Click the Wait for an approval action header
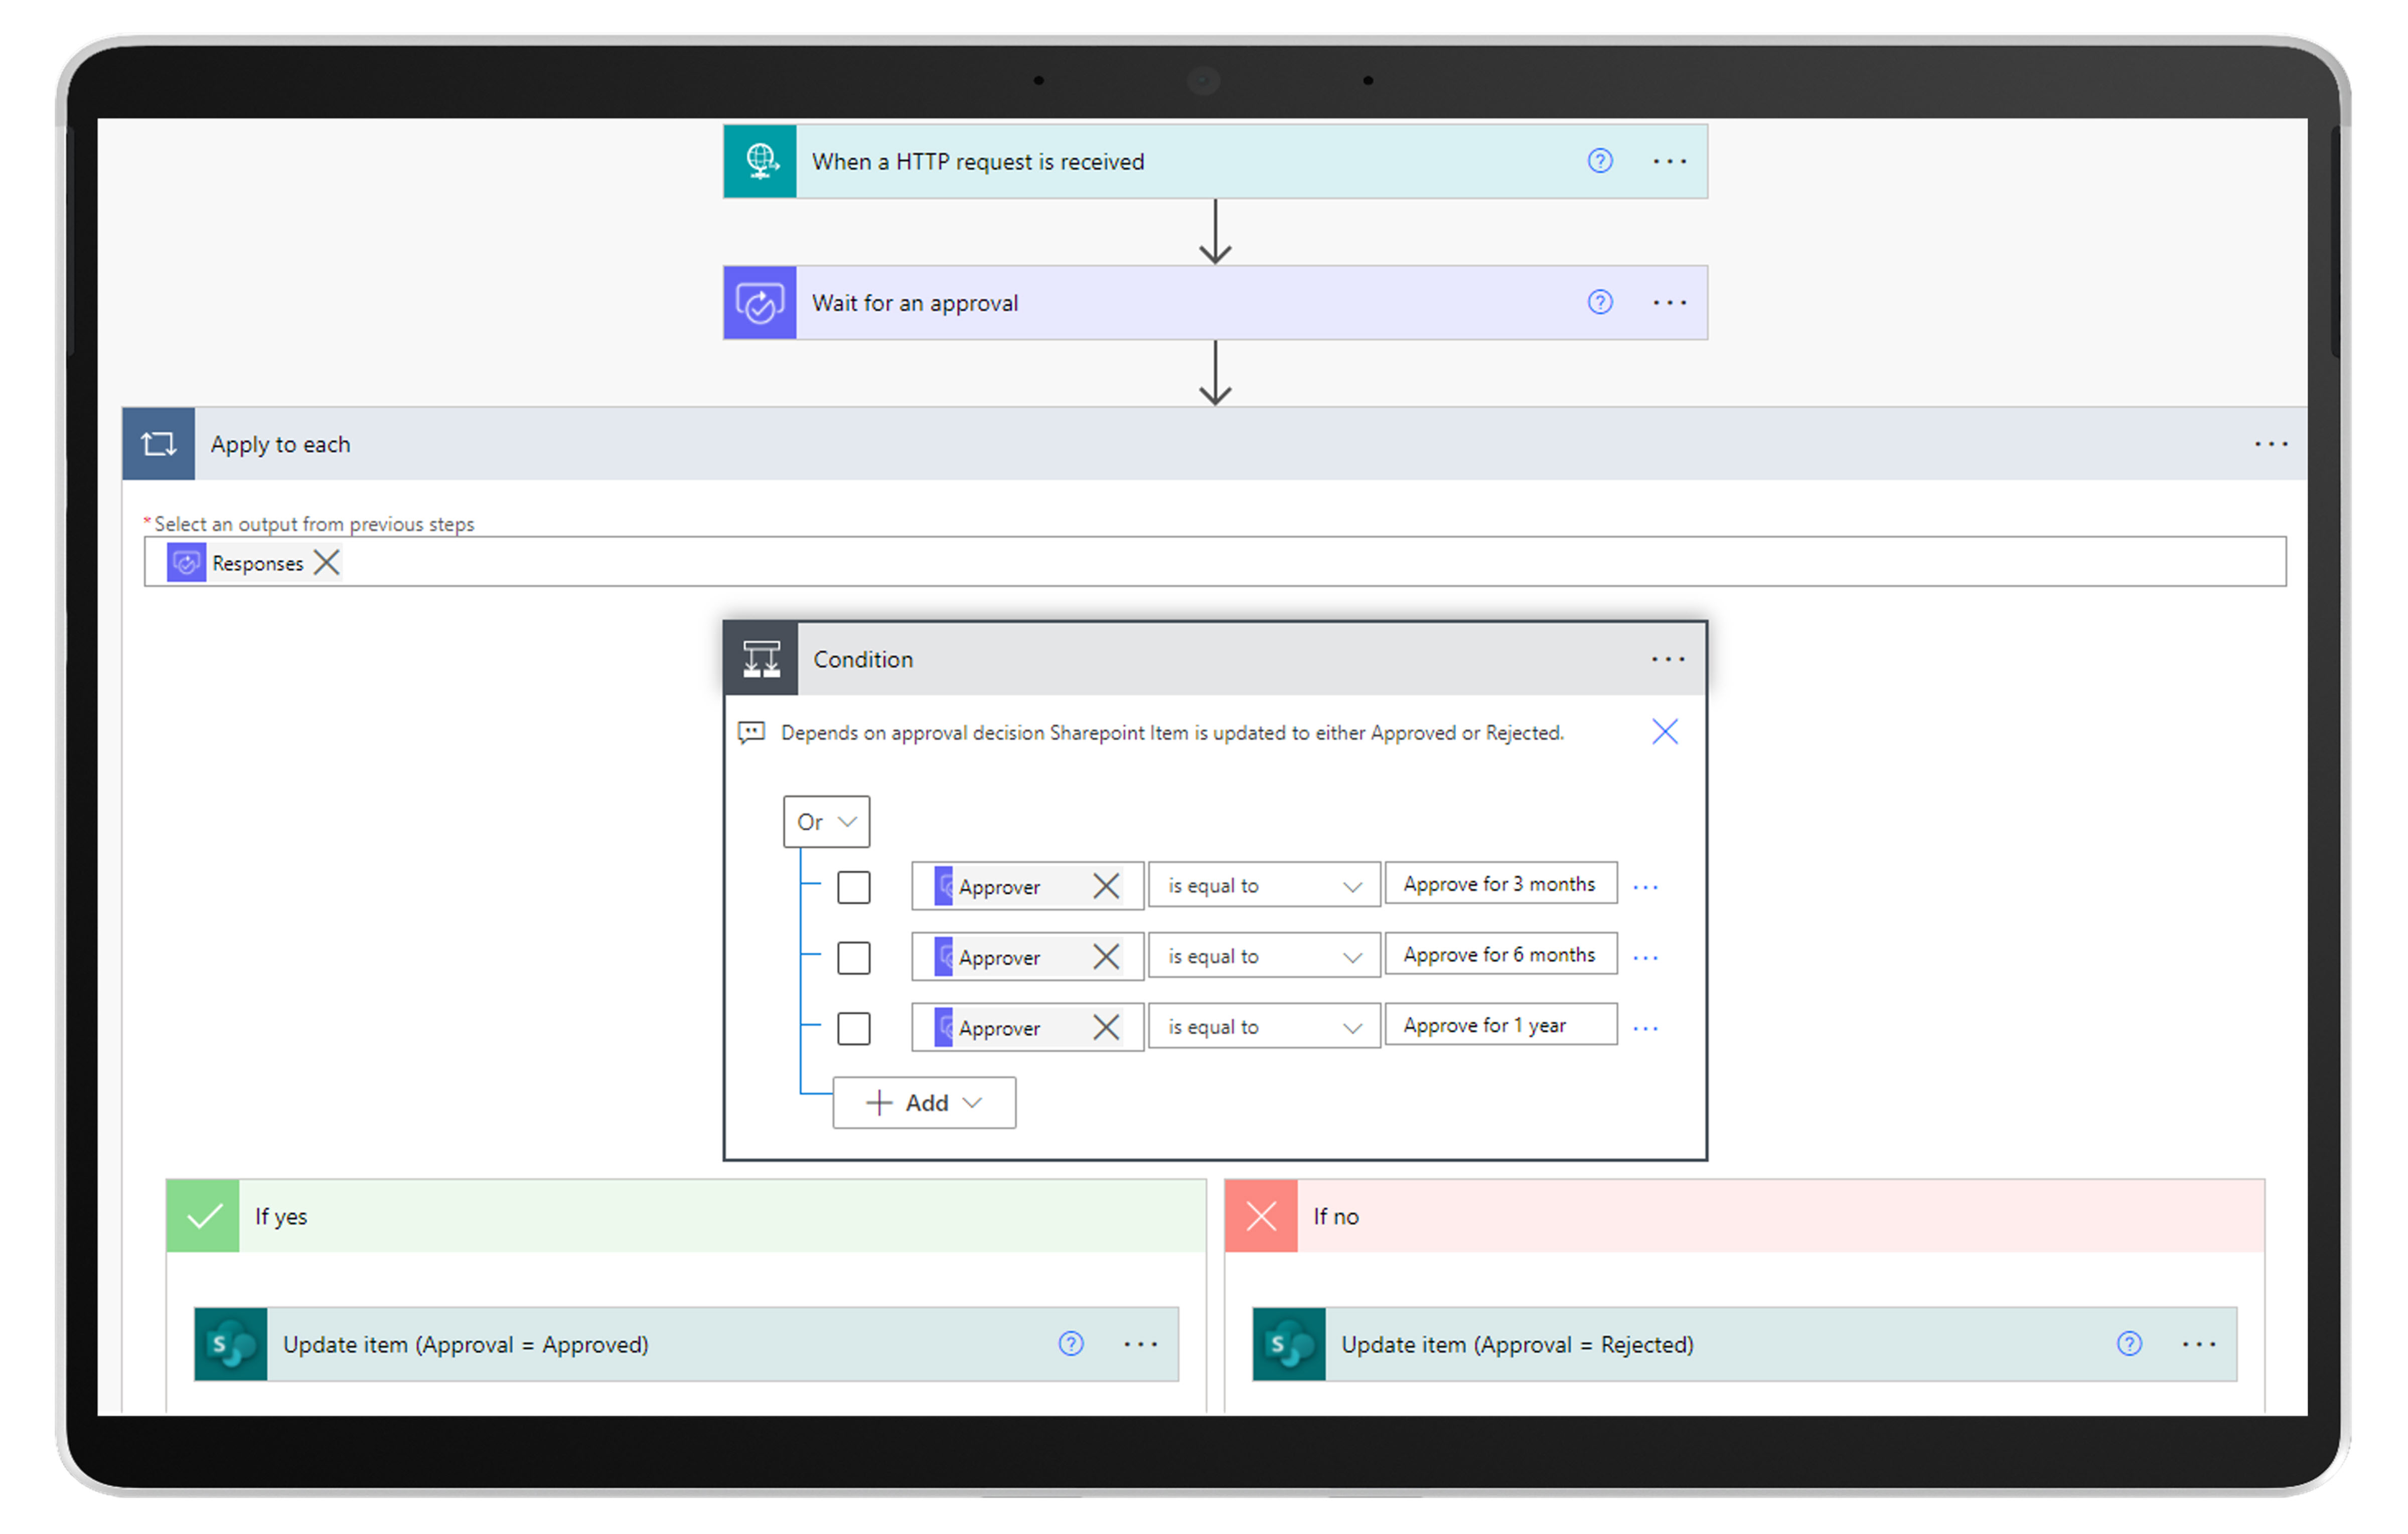This screenshot has height=1534, width=2408. pyautogui.click(x=1100, y=302)
